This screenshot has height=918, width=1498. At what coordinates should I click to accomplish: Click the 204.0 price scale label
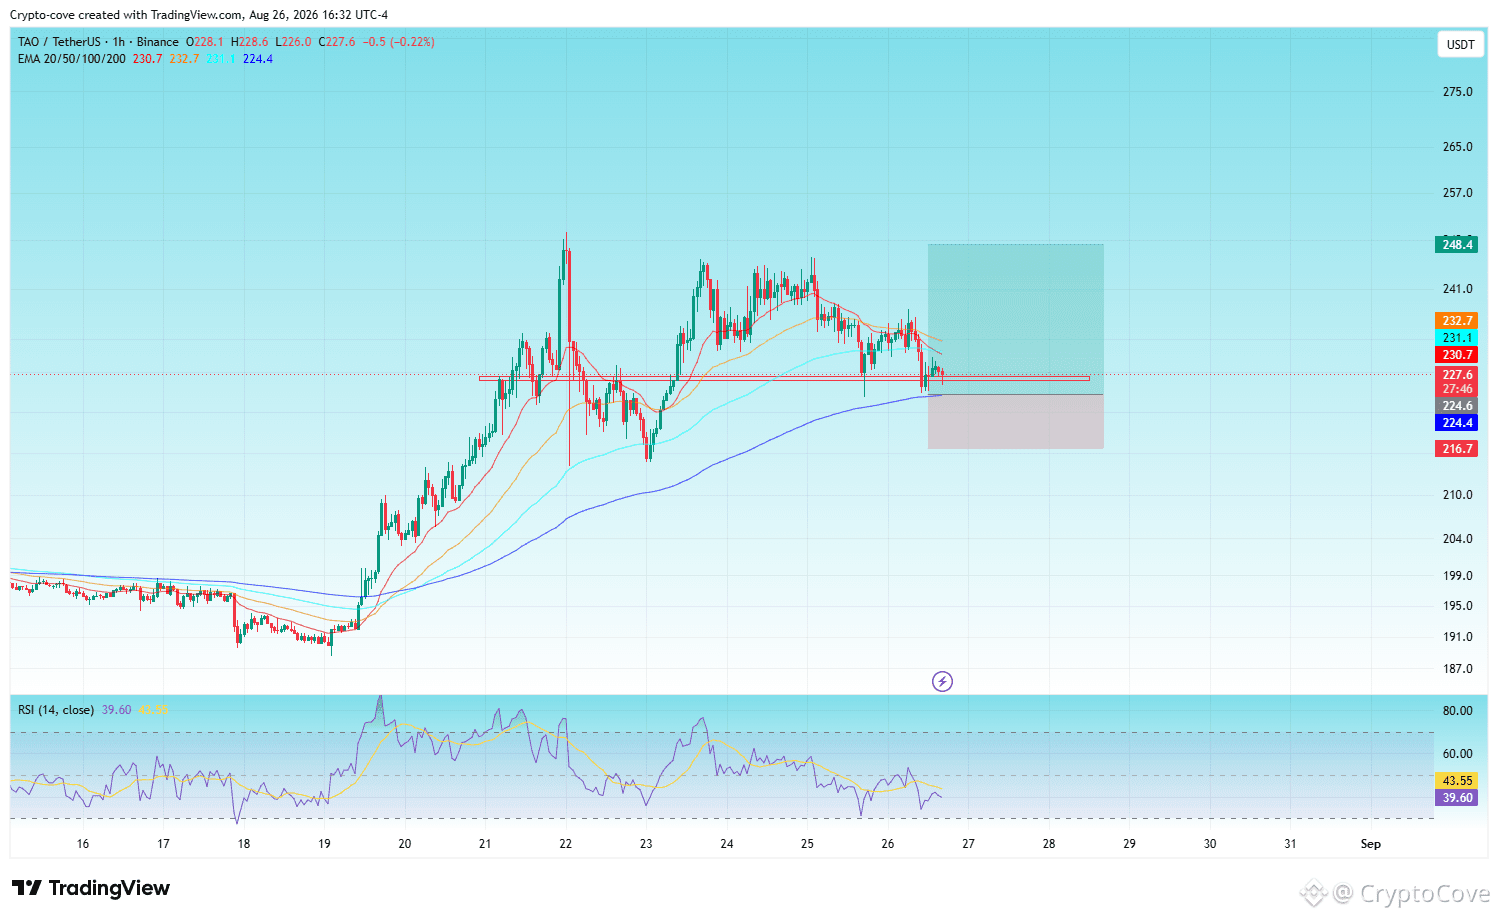1457,539
